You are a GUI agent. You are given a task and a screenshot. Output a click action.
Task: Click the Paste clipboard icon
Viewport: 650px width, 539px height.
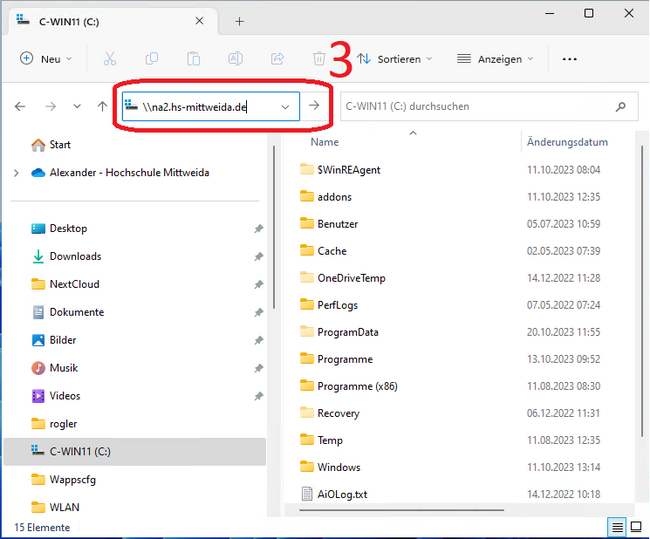click(x=194, y=59)
